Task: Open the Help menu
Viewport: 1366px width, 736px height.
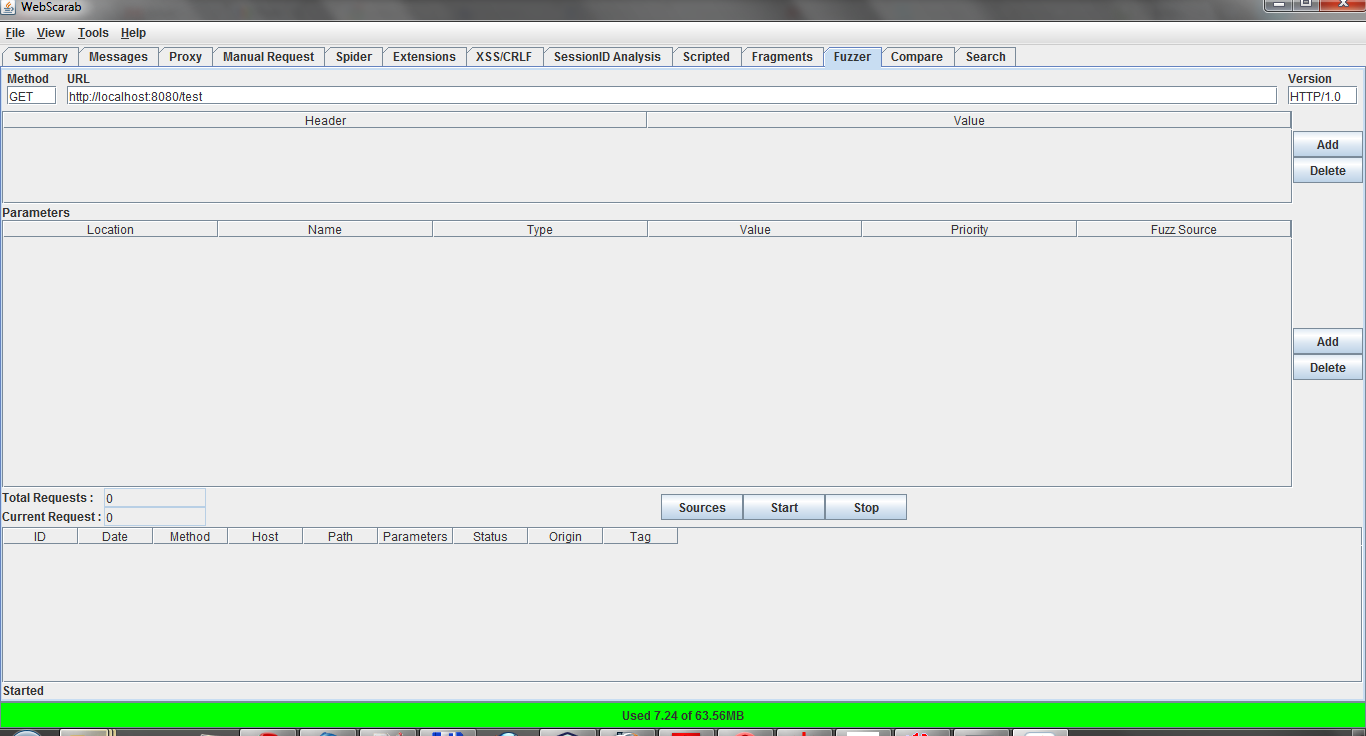Action: pos(133,33)
